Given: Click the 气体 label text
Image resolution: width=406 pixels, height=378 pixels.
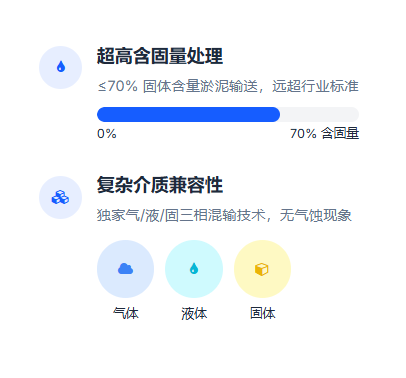Looking at the screenshot, I should pos(126,313).
